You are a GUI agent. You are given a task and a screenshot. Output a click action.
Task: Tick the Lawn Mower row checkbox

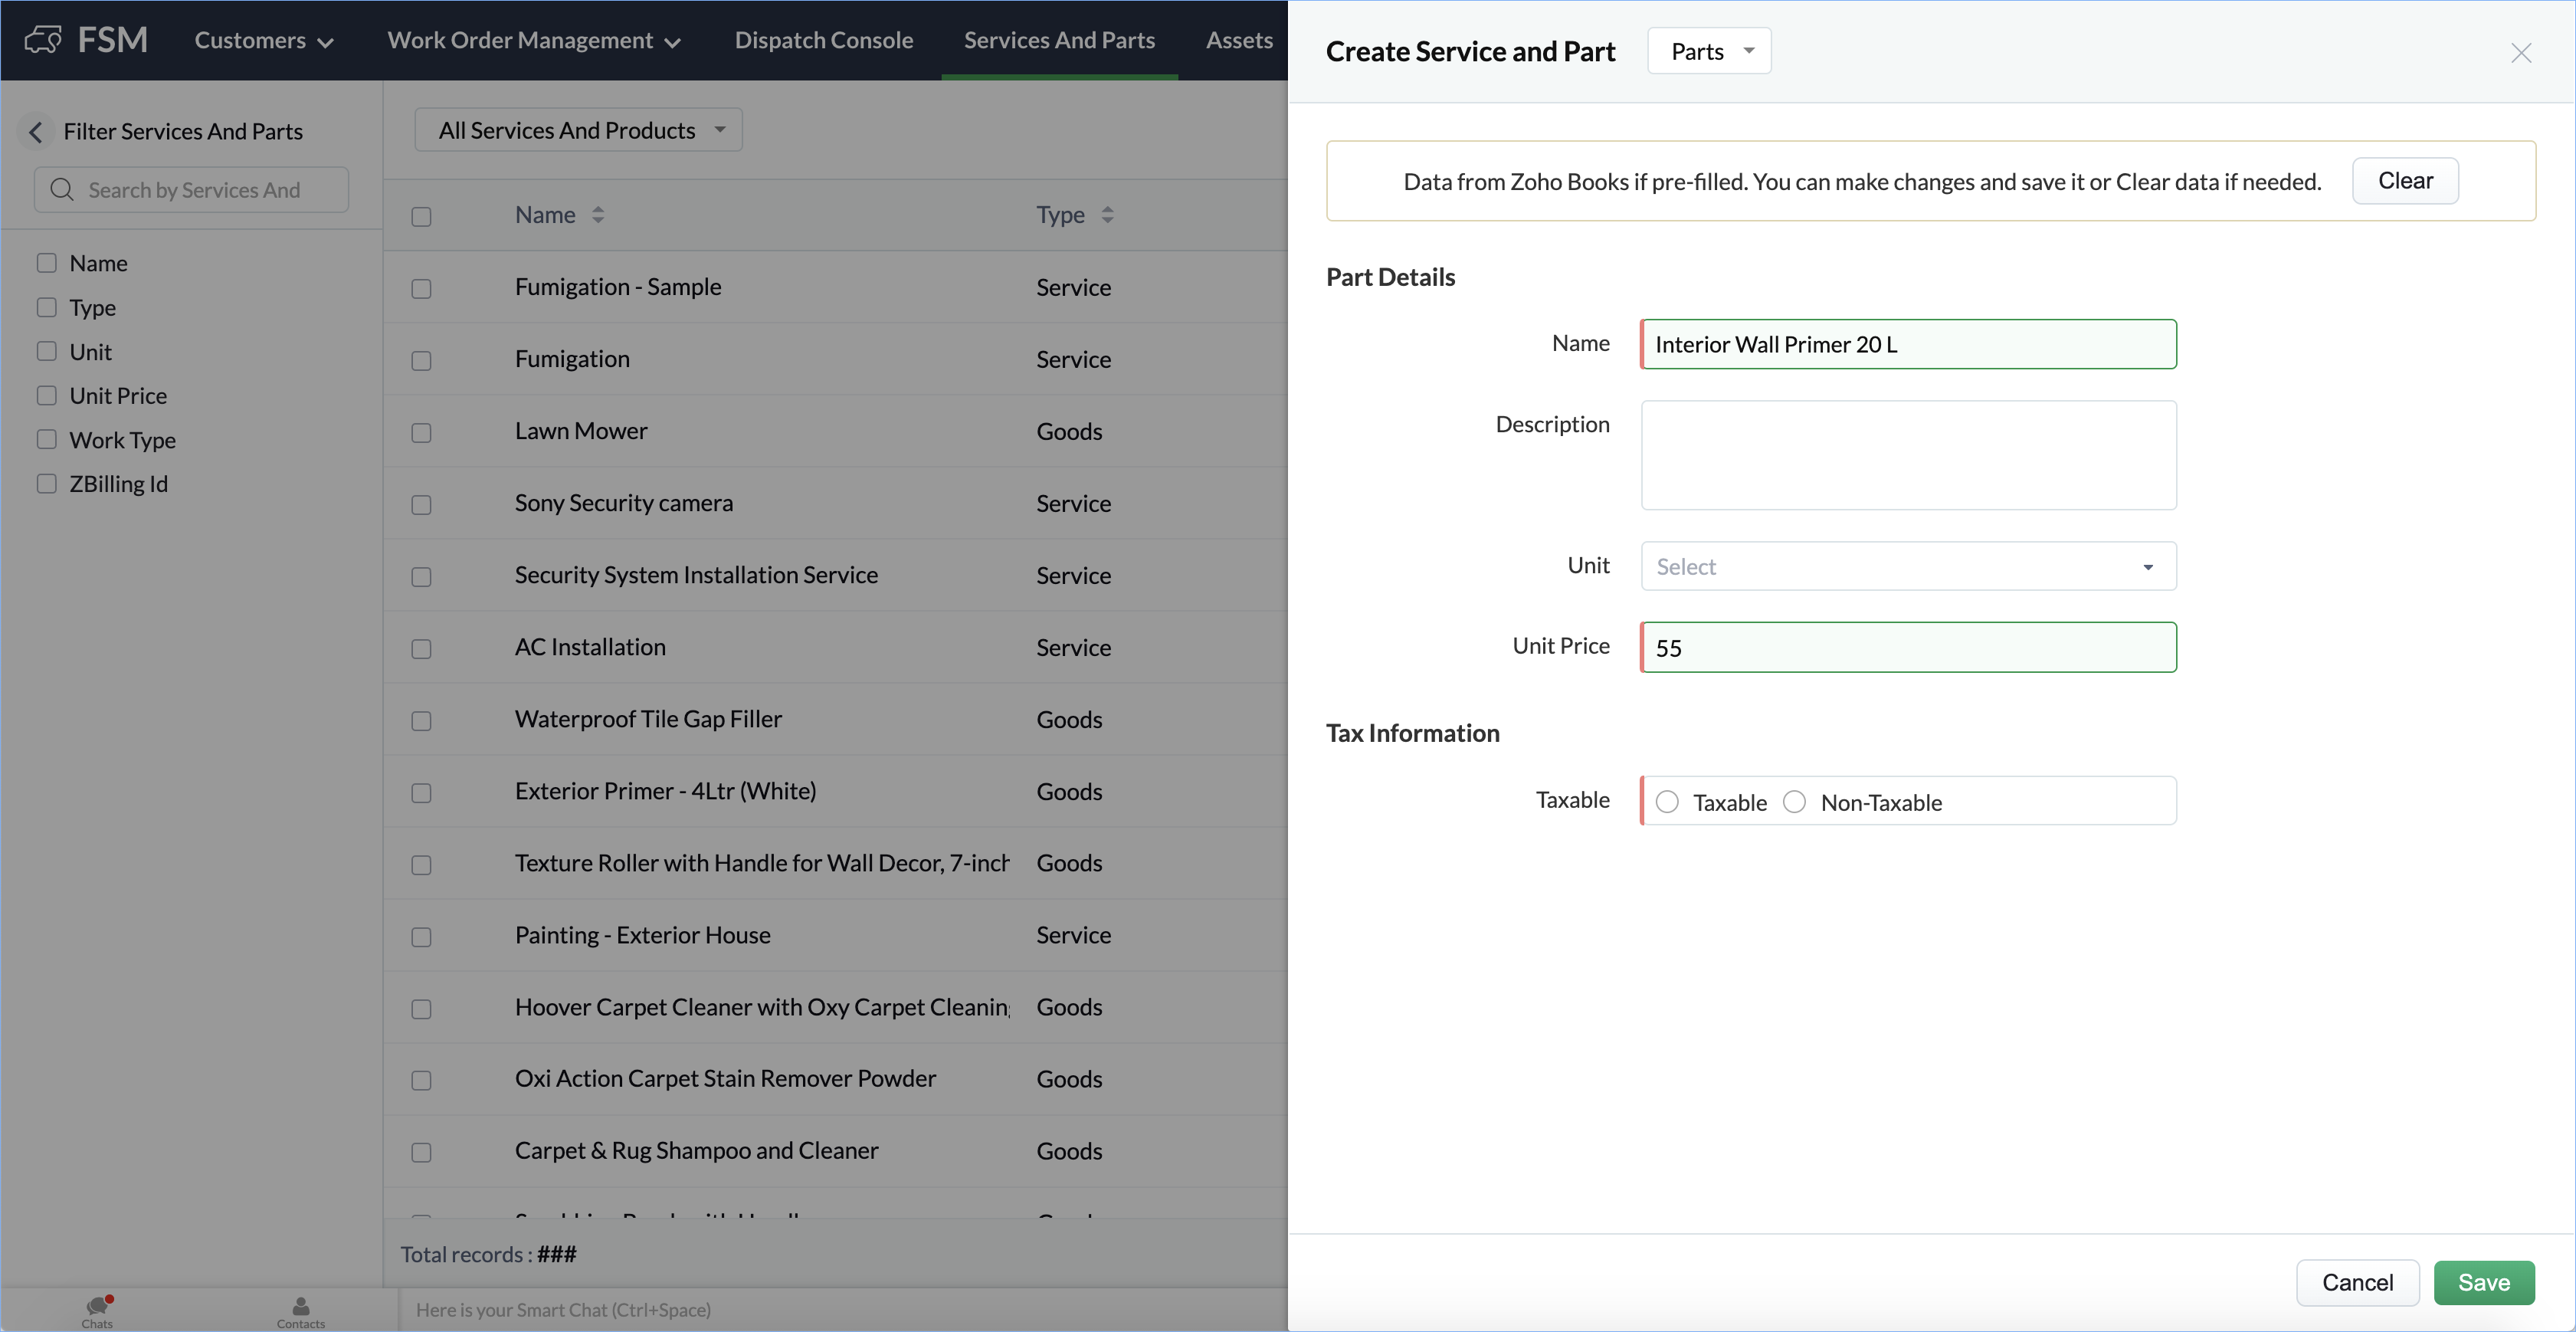click(x=421, y=433)
